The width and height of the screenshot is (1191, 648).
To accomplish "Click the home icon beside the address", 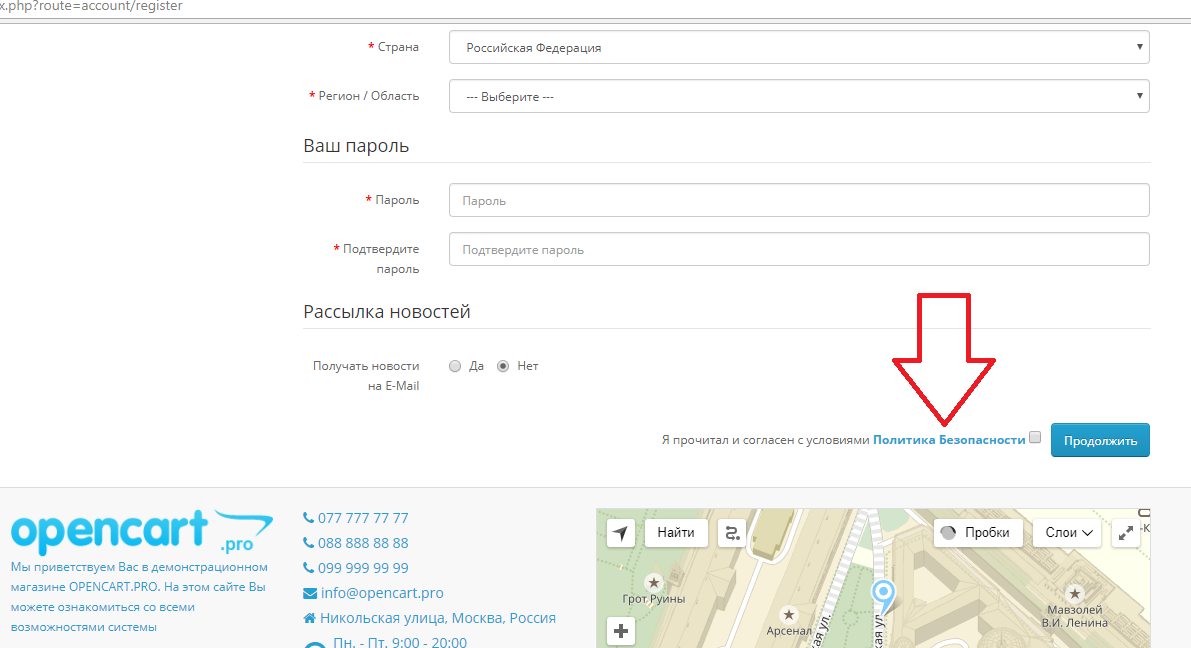I will coord(309,618).
